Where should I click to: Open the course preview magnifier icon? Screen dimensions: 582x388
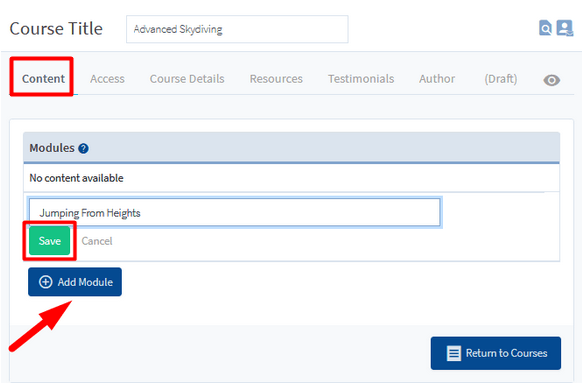[x=545, y=28]
